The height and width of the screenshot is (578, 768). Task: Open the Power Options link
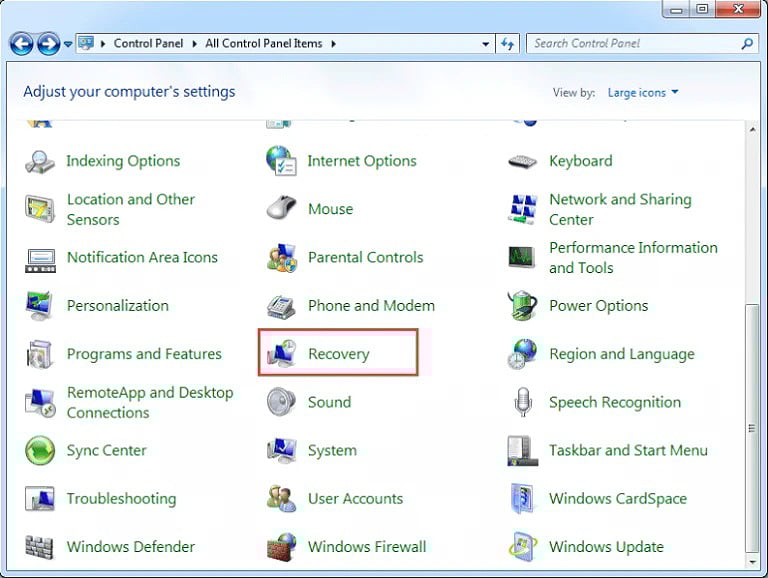click(x=599, y=306)
